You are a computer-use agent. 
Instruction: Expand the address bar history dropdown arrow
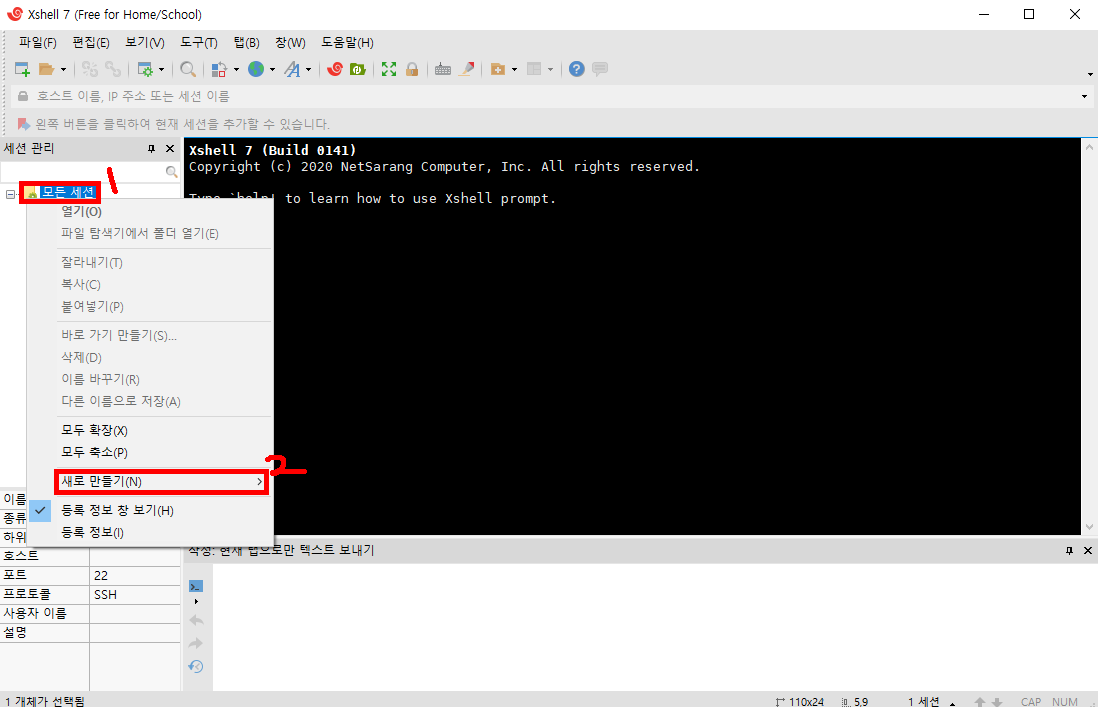[1084, 97]
